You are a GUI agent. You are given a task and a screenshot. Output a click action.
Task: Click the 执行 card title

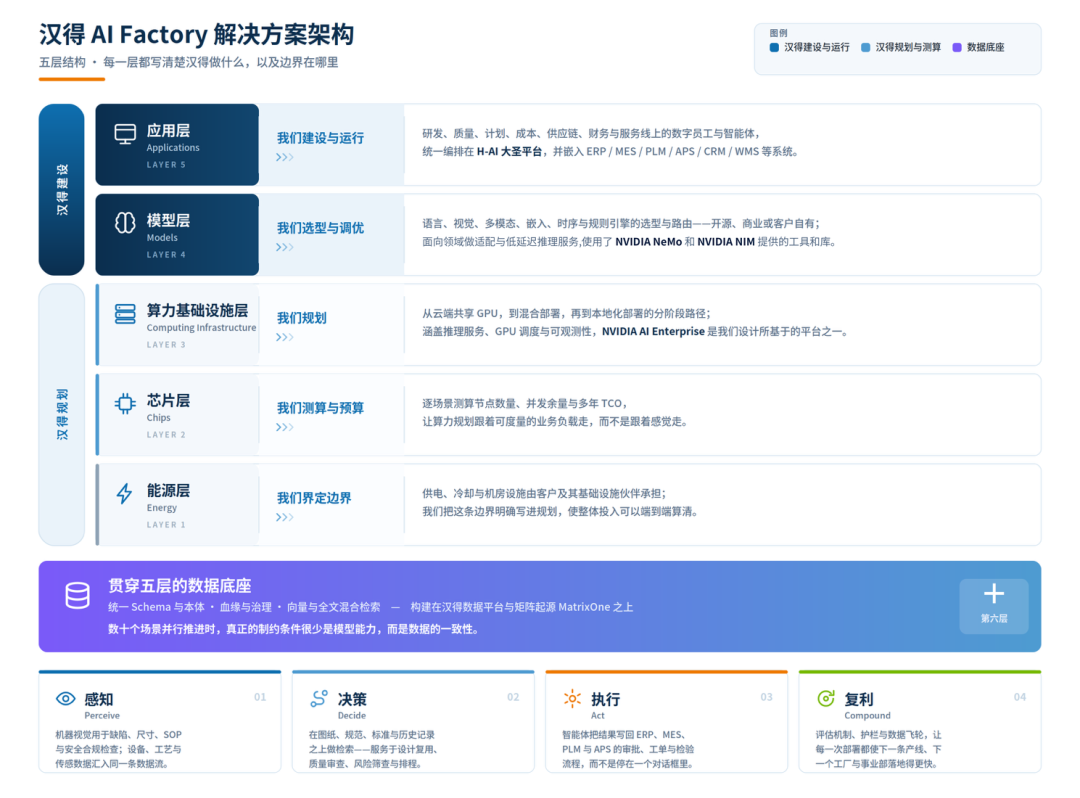coord(605,700)
